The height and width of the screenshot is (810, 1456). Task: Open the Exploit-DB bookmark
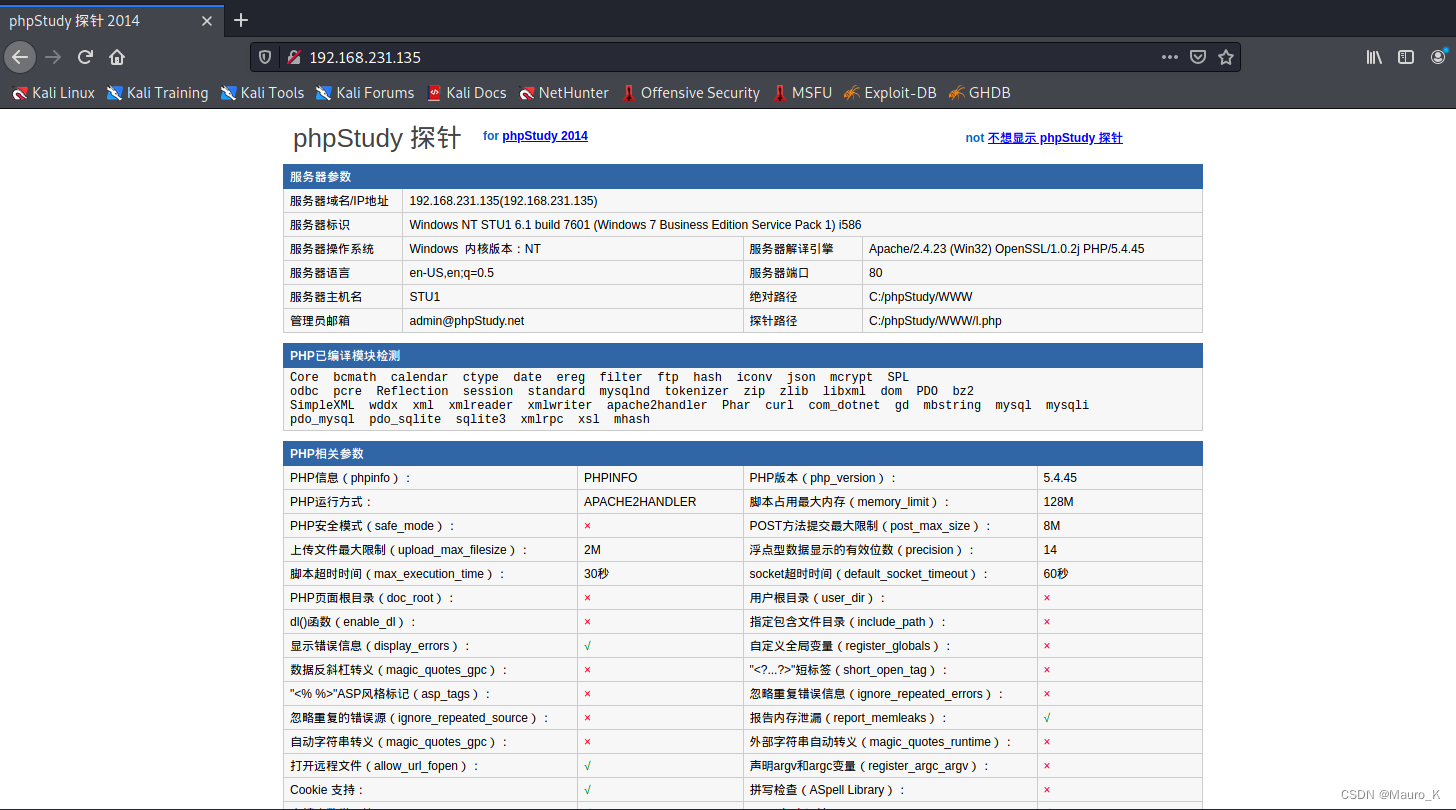click(x=890, y=93)
